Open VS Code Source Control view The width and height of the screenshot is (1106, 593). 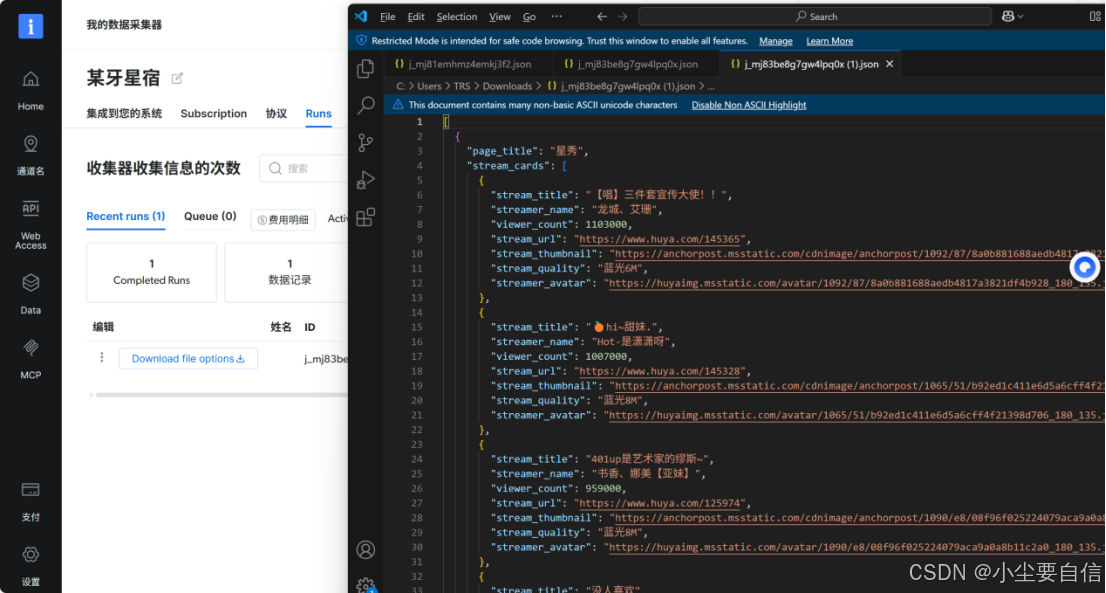click(365, 143)
